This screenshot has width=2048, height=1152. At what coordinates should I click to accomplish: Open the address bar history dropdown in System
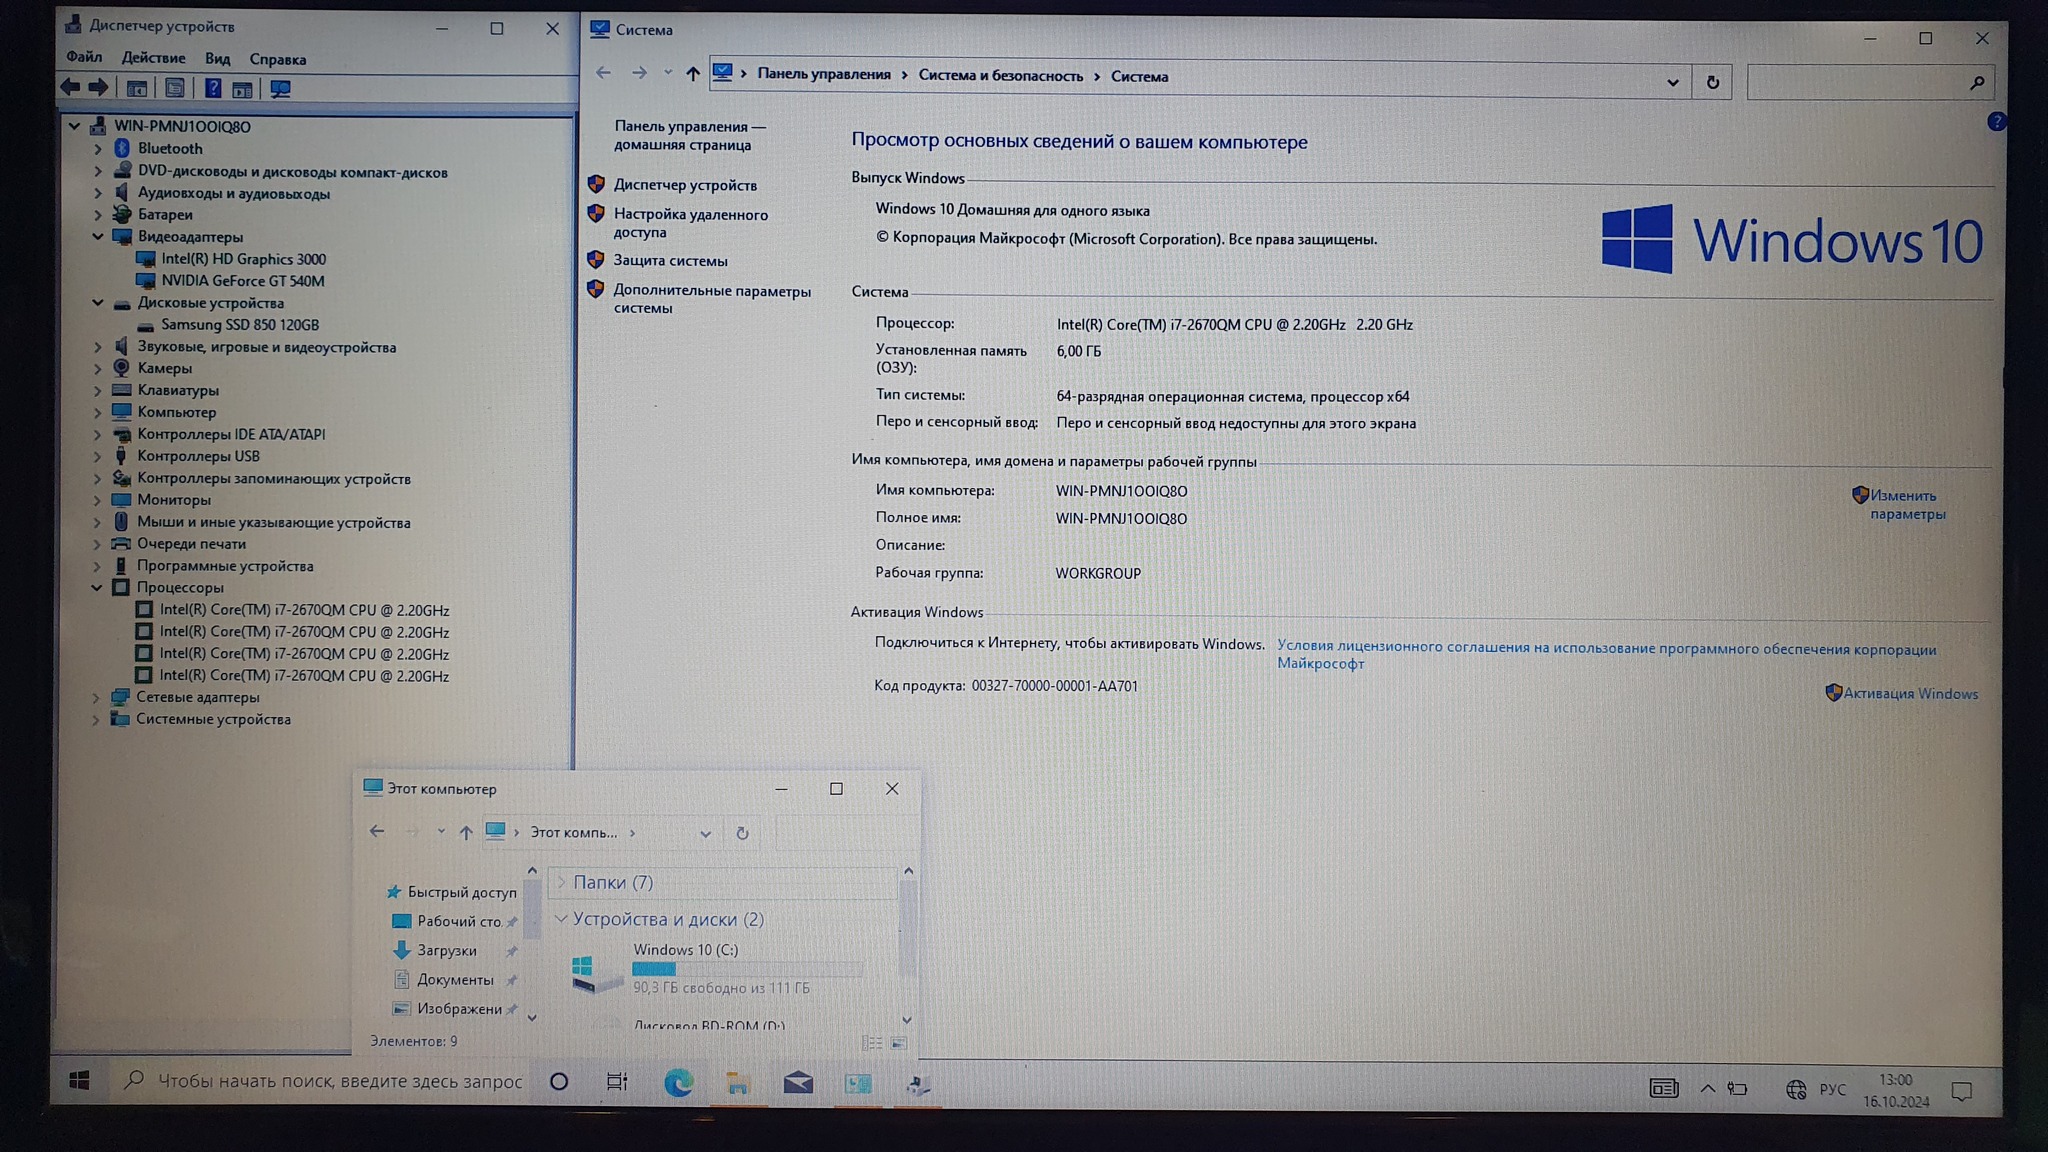[x=1672, y=82]
